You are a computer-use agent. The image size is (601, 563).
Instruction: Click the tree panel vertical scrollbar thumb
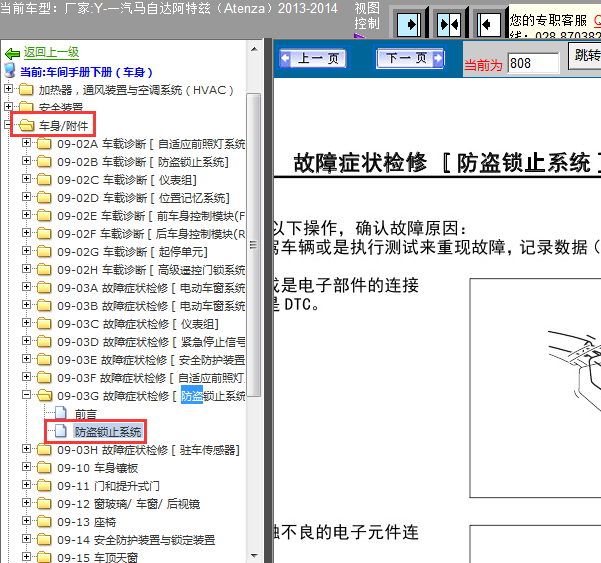pos(254,245)
